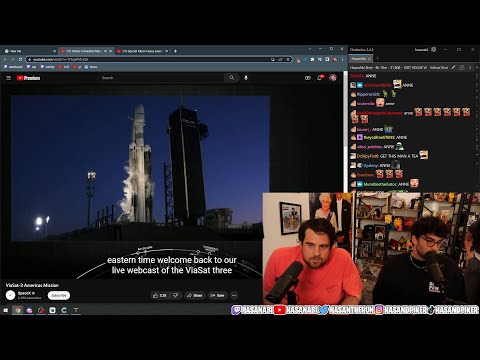Open the YouTube hamburger guide menu

9,78
